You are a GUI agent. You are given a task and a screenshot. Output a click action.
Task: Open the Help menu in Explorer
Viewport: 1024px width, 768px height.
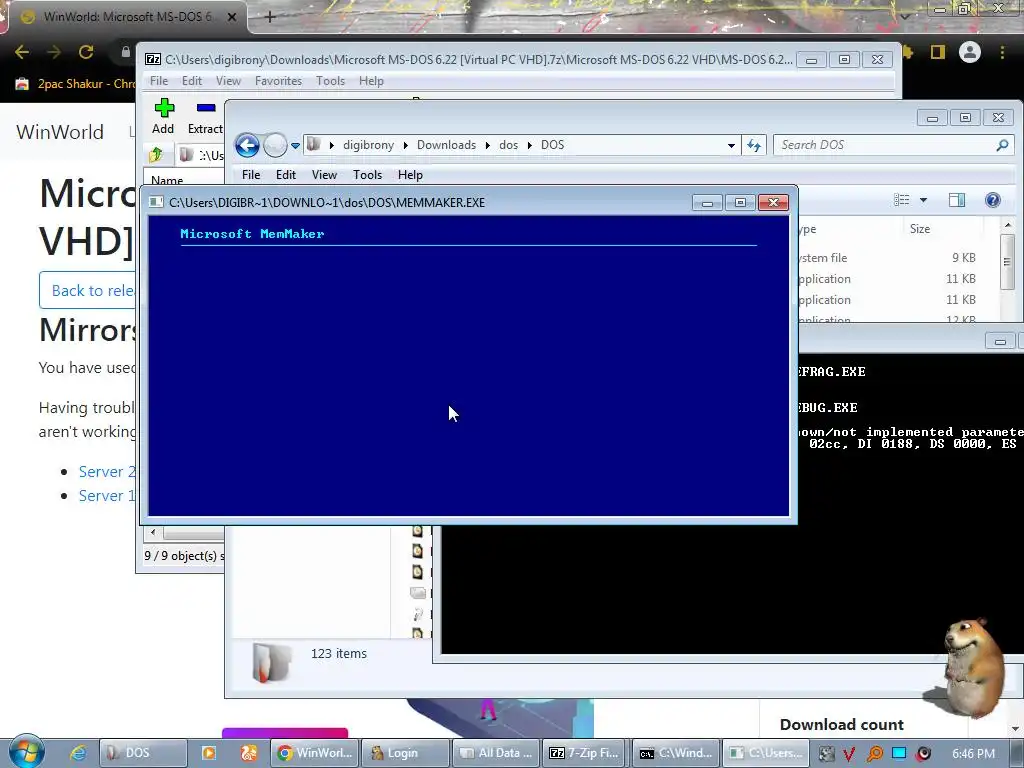(x=410, y=174)
